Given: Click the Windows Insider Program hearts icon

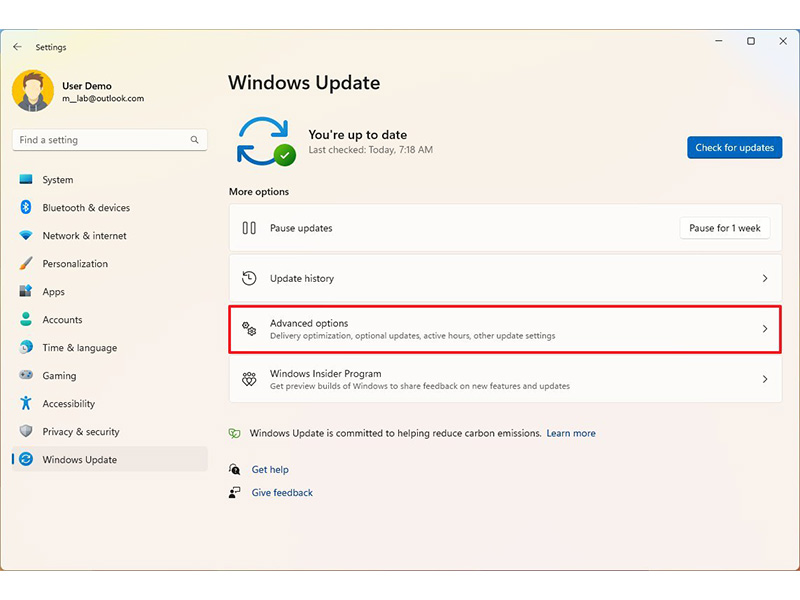Looking at the screenshot, I should [x=249, y=379].
